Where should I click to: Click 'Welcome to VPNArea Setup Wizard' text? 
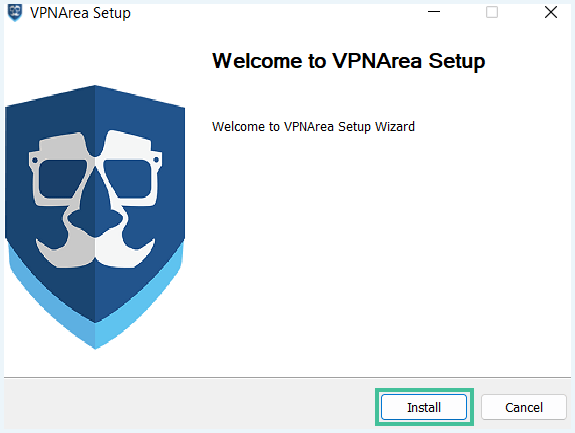coord(313,127)
